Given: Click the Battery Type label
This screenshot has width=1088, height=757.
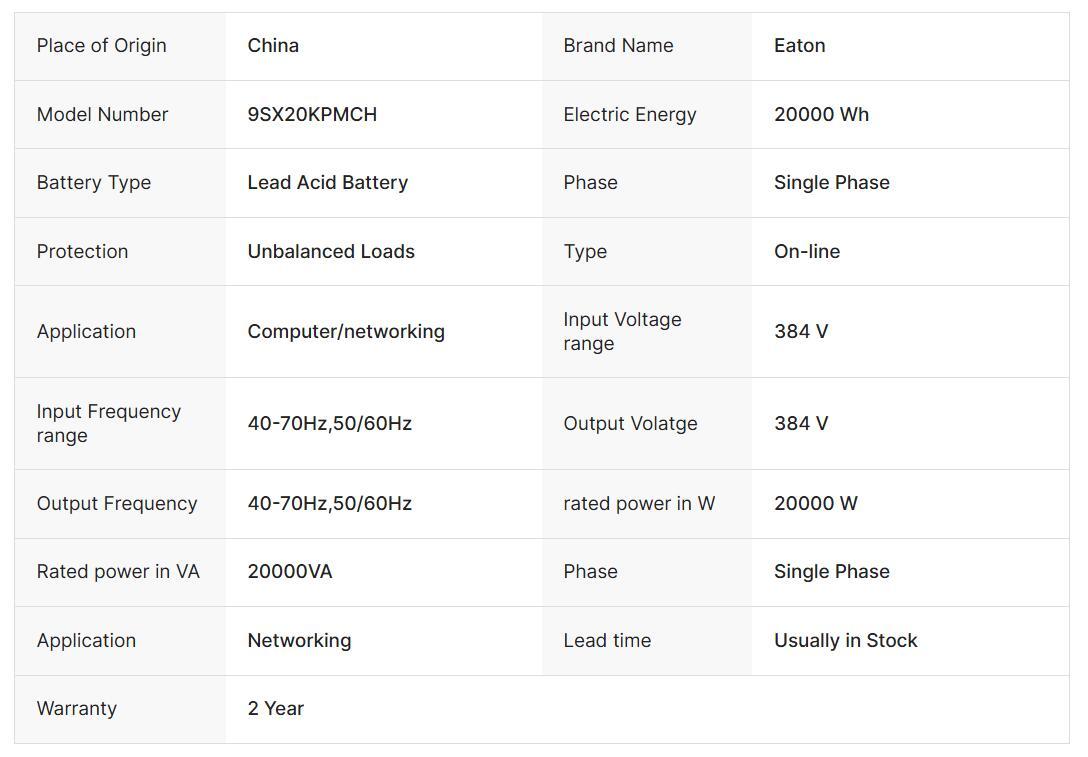Looking at the screenshot, I should click(x=93, y=182).
